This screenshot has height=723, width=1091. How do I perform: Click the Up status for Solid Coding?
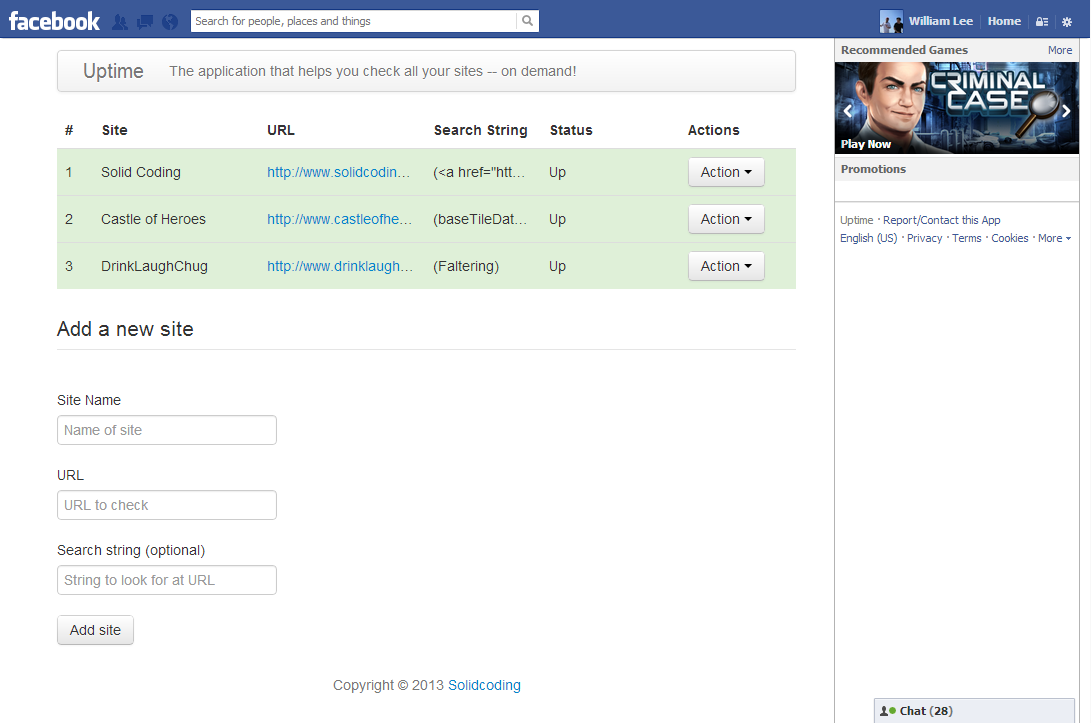click(557, 172)
